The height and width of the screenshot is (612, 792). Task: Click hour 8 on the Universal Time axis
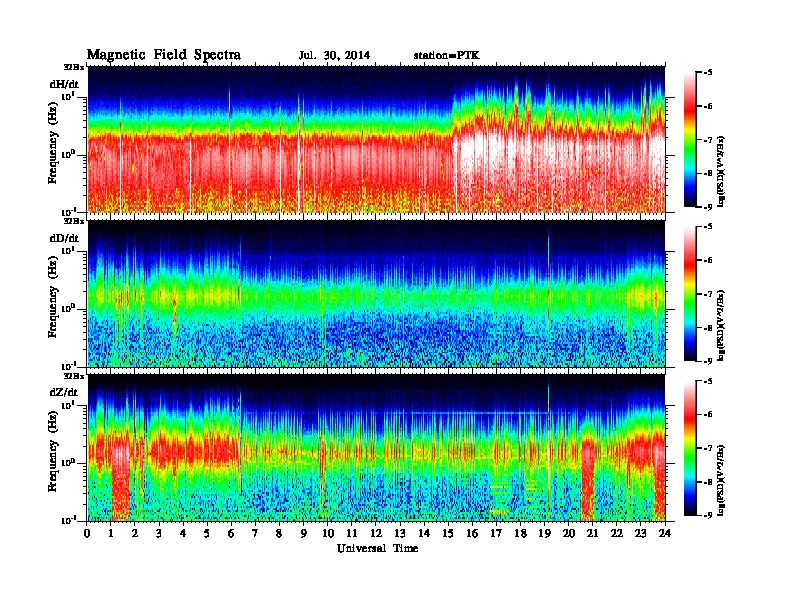coord(279,534)
